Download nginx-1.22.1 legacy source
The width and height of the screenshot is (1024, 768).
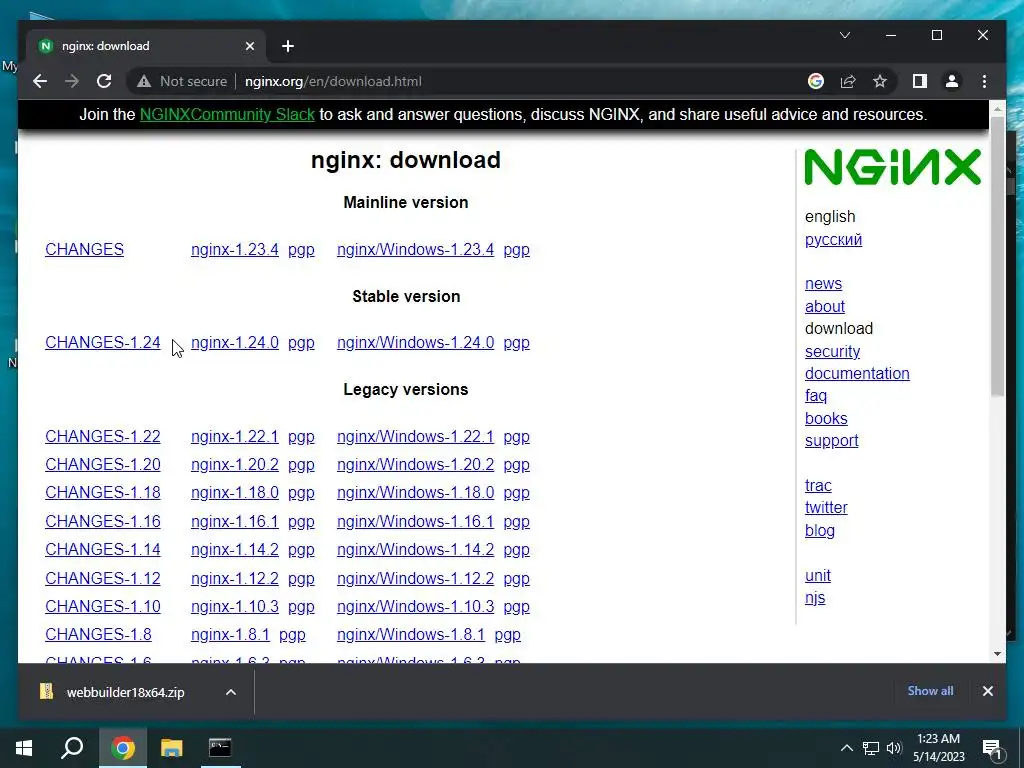(234, 436)
